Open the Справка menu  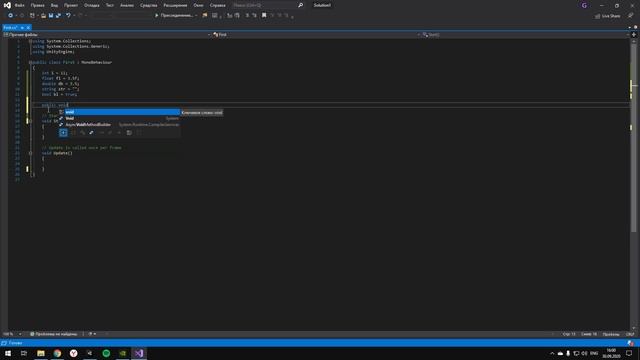[218, 5]
